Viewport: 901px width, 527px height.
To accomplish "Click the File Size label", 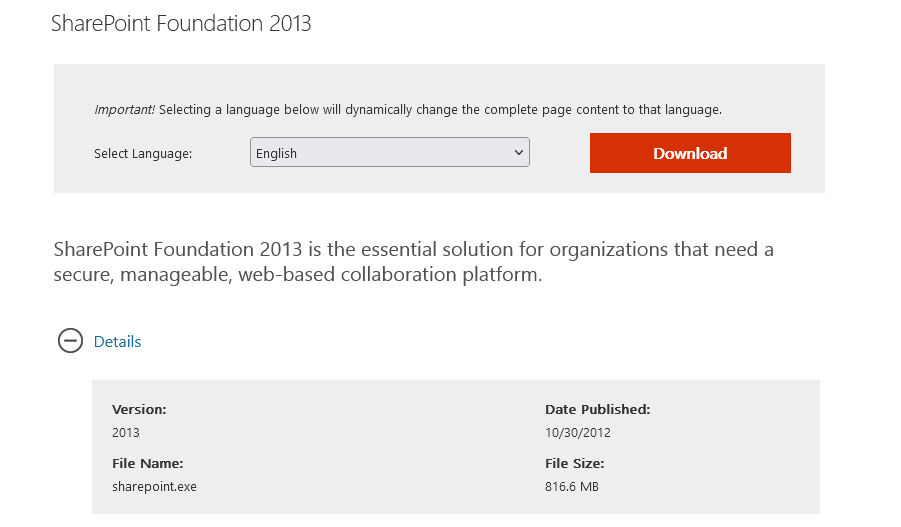I will (x=574, y=463).
